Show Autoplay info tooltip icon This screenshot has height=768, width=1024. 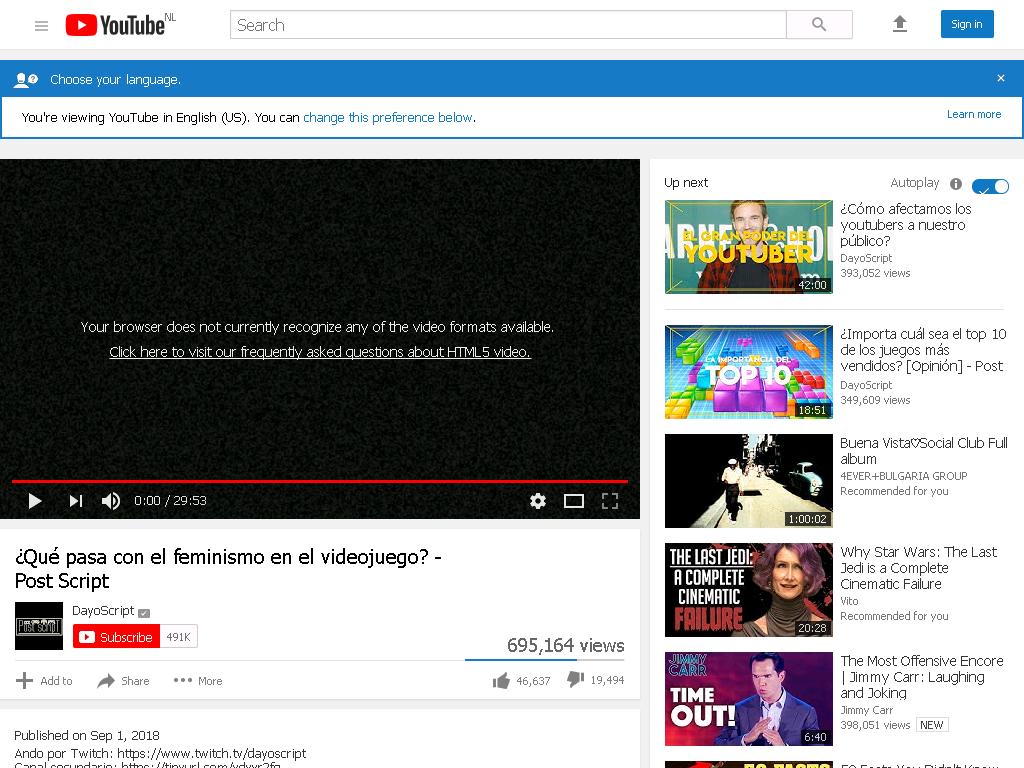(x=956, y=184)
